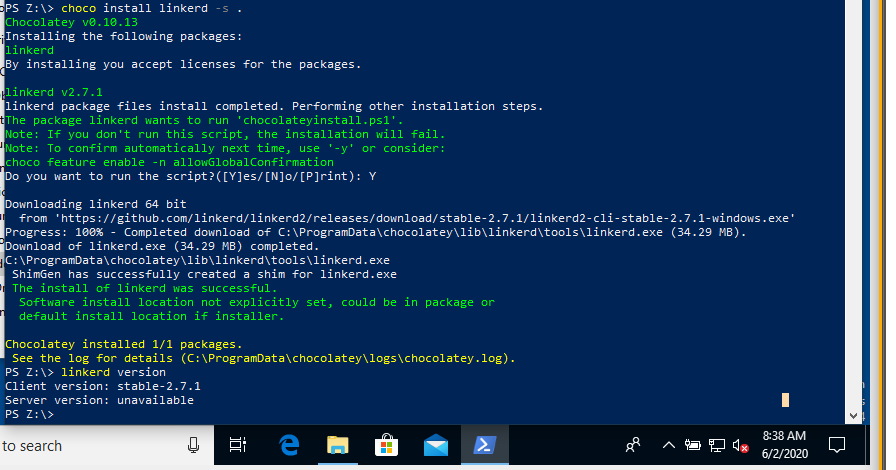The image size is (896, 470).
Task: Click 'The install of linkerd was successful.' line
Action: (x=145, y=288)
